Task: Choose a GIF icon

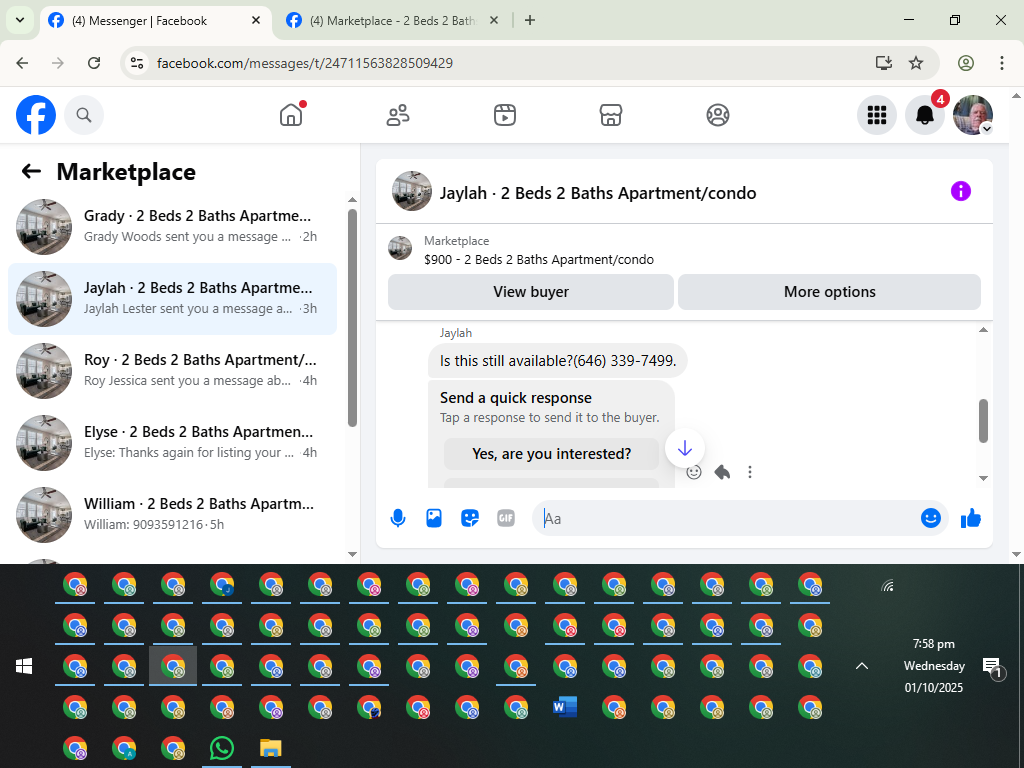Action: [505, 519]
